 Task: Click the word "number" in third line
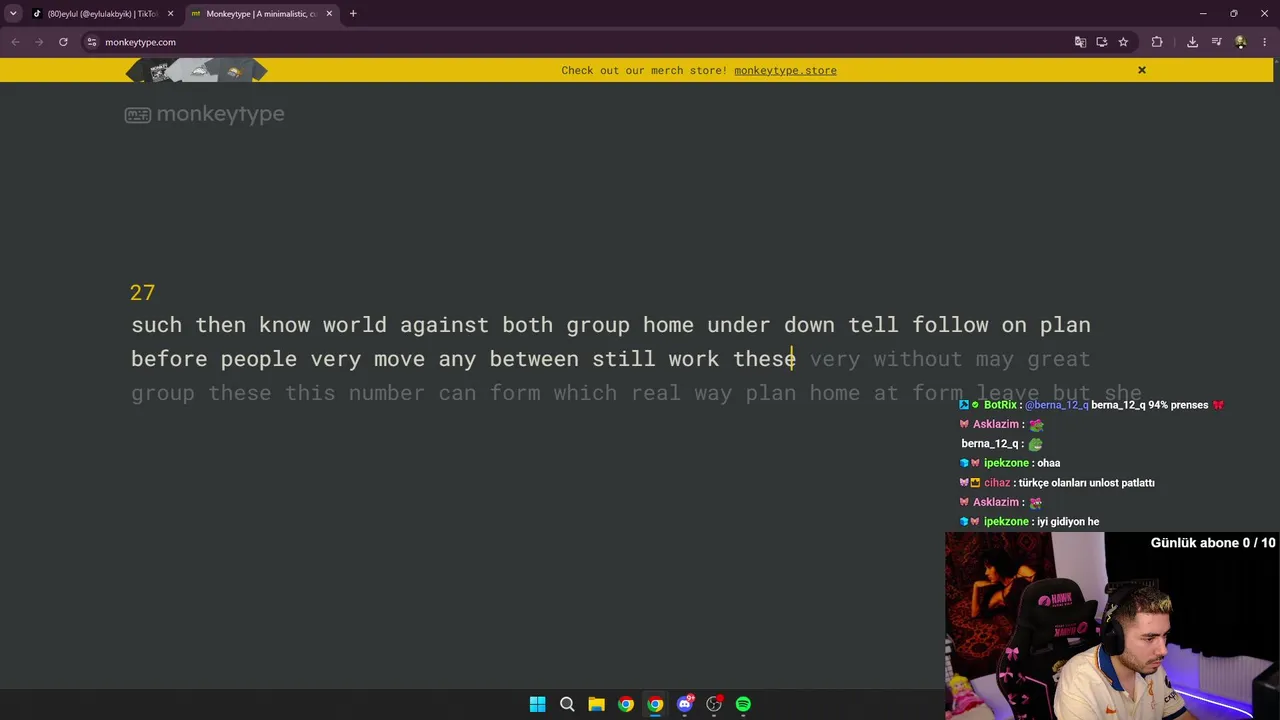point(386,393)
